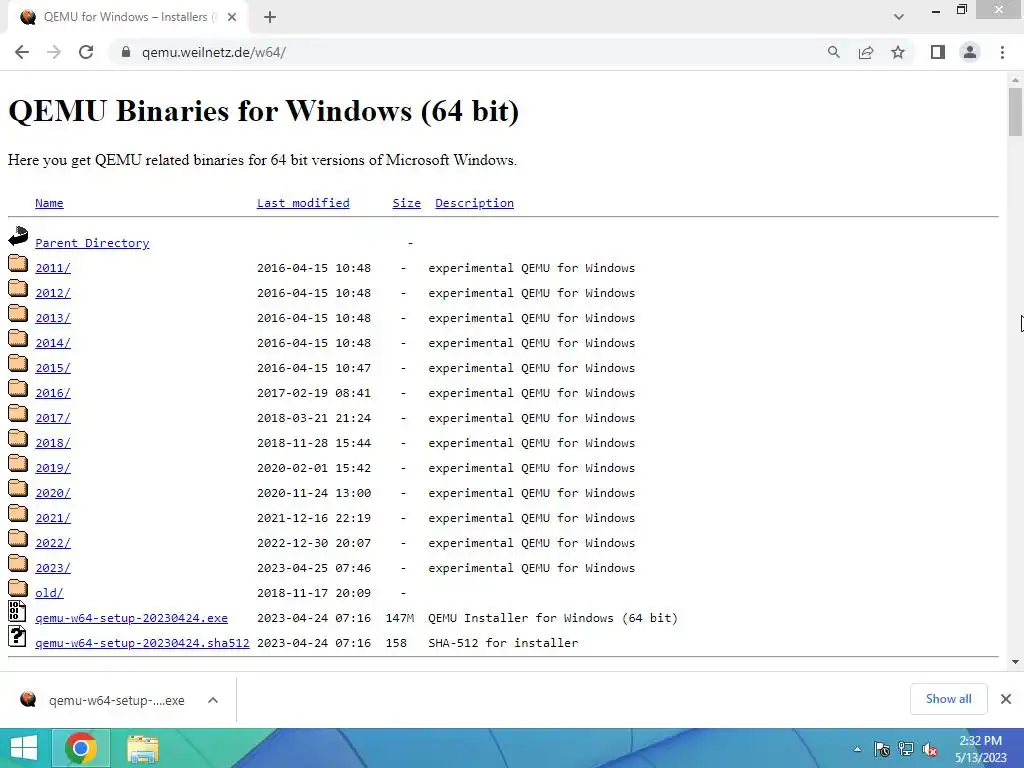
Task: Click the lock icon in address bar
Action: 126,52
